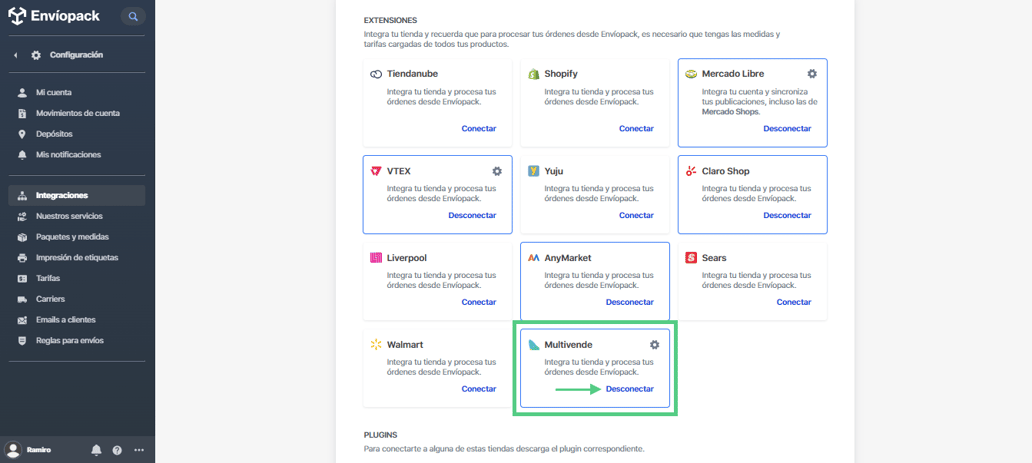Select Integraciones in sidebar
Image resolution: width=1032 pixels, height=463 pixels.
[x=77, y=196]
